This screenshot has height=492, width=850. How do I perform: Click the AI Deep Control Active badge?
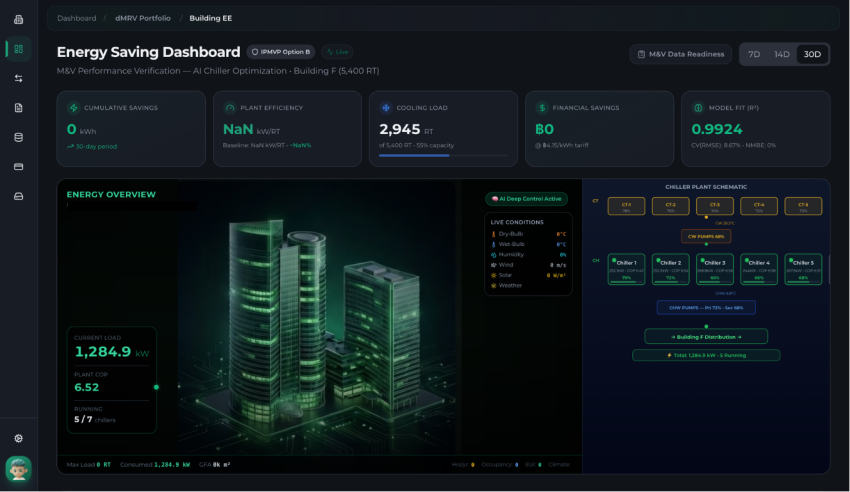tap(526, 199)
